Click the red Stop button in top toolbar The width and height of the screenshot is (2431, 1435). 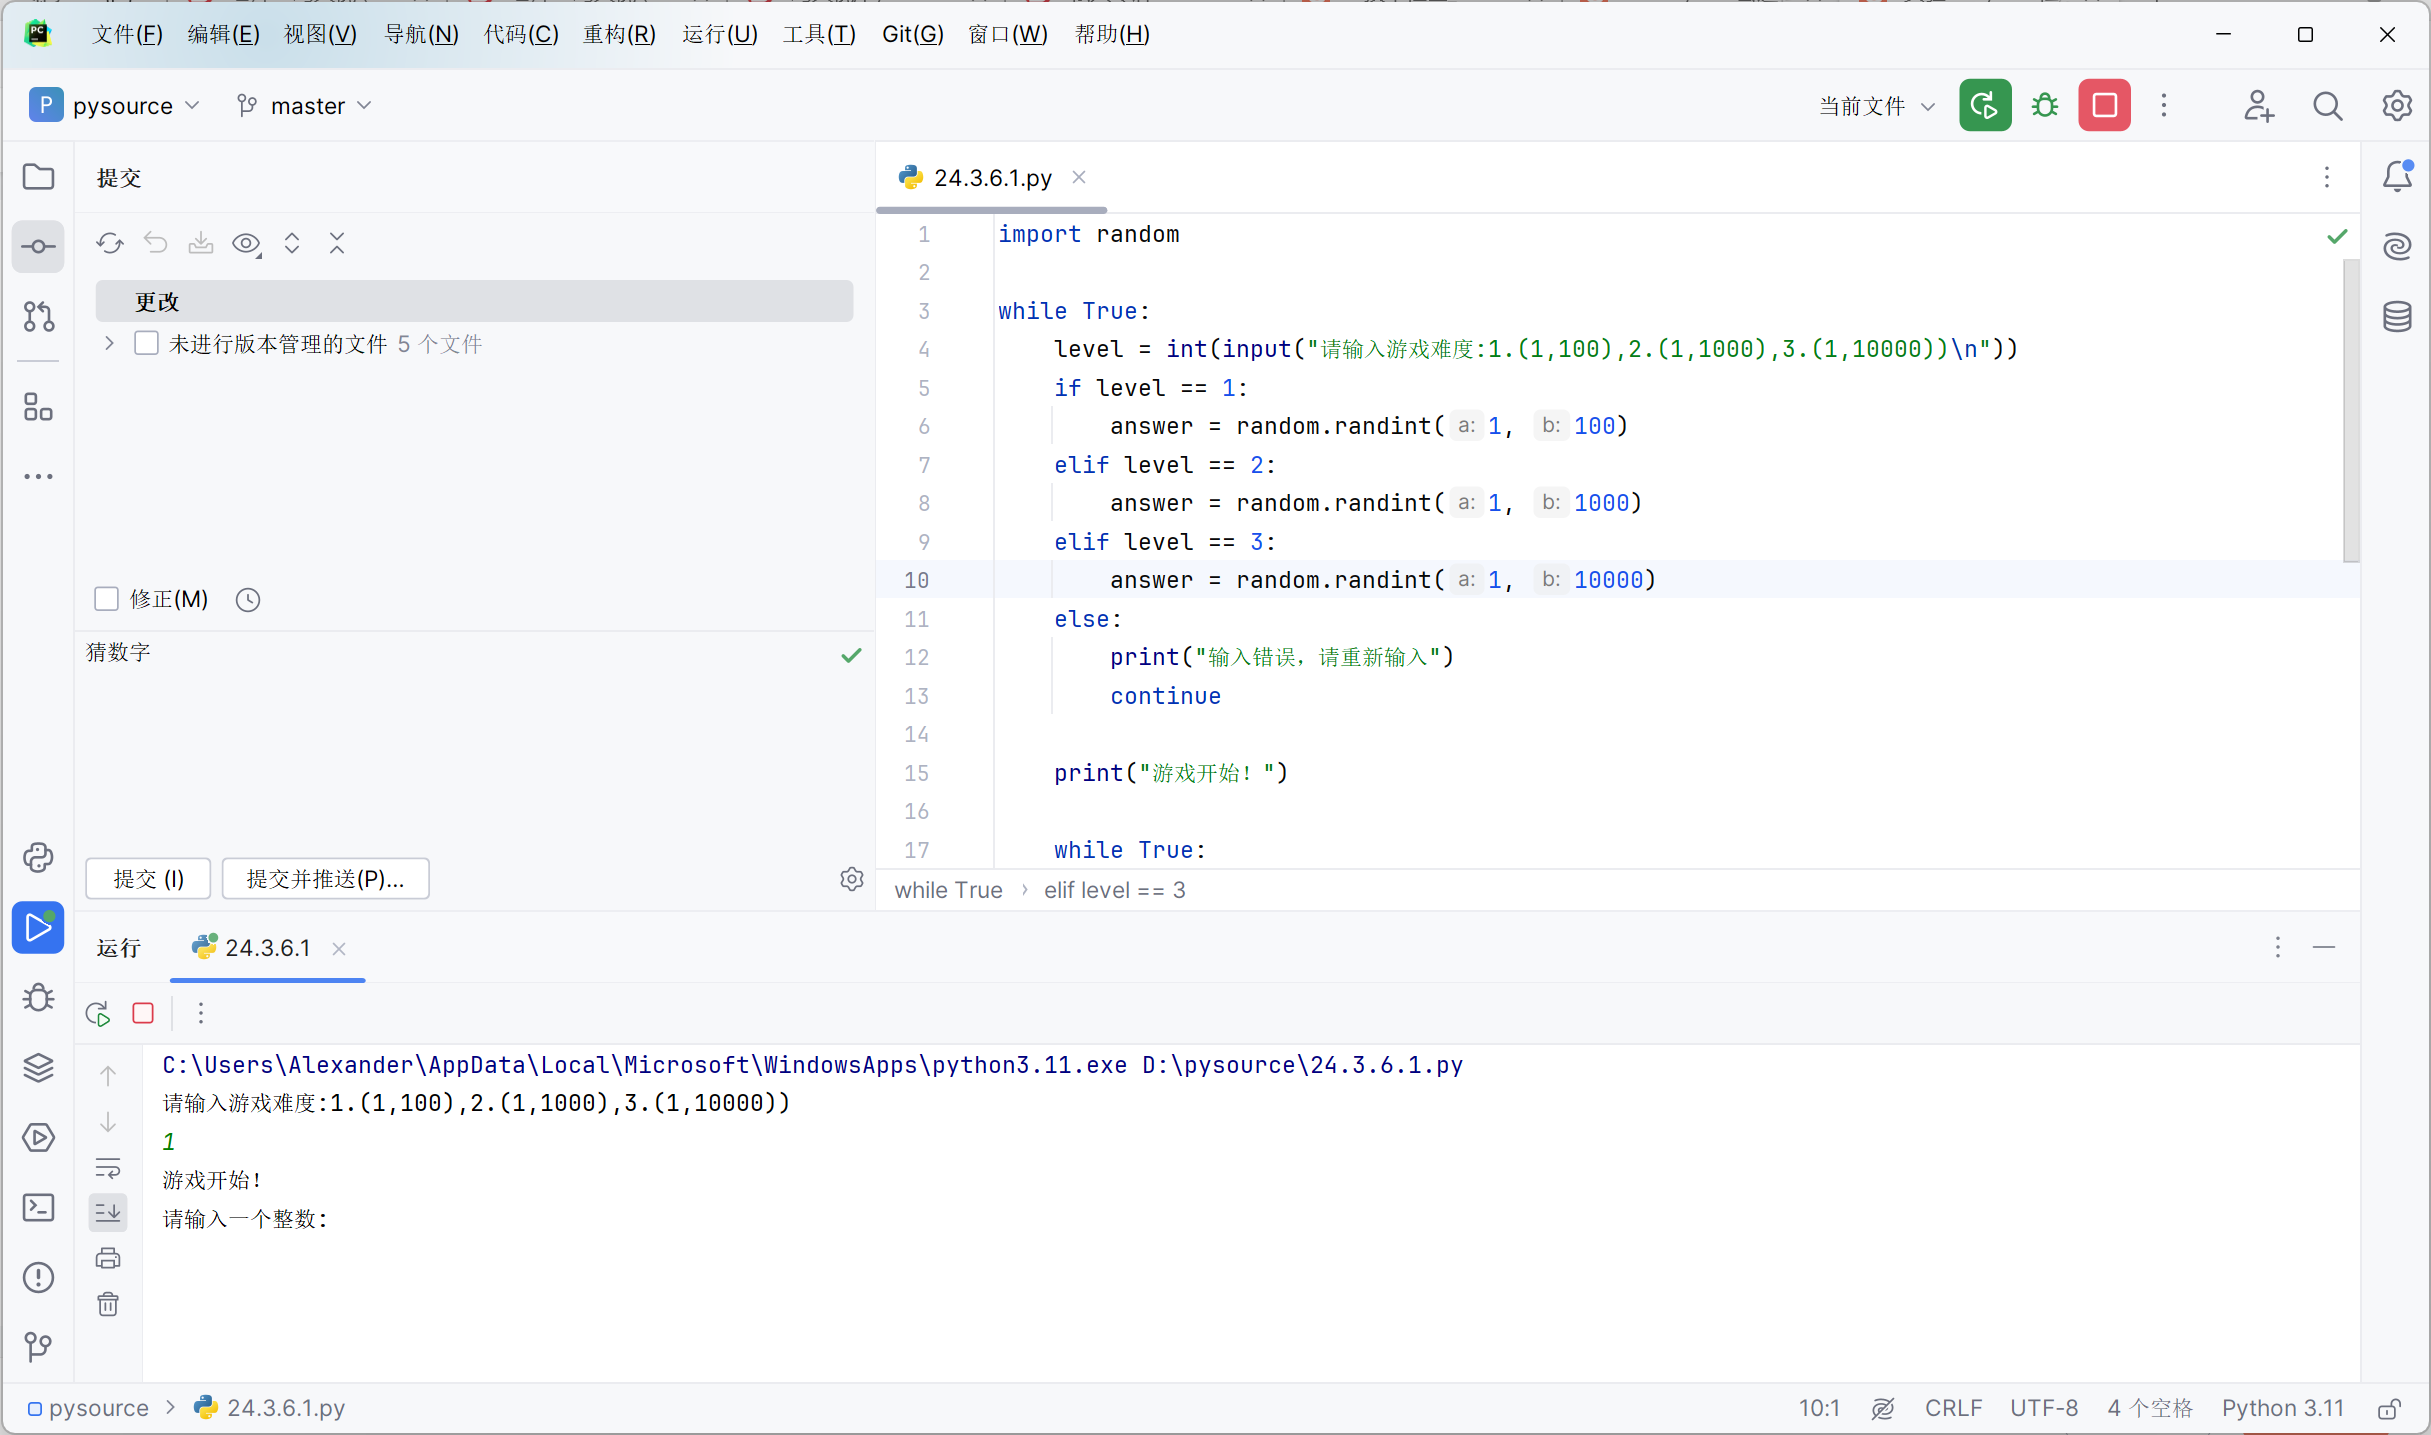(x=2104, y=105)
